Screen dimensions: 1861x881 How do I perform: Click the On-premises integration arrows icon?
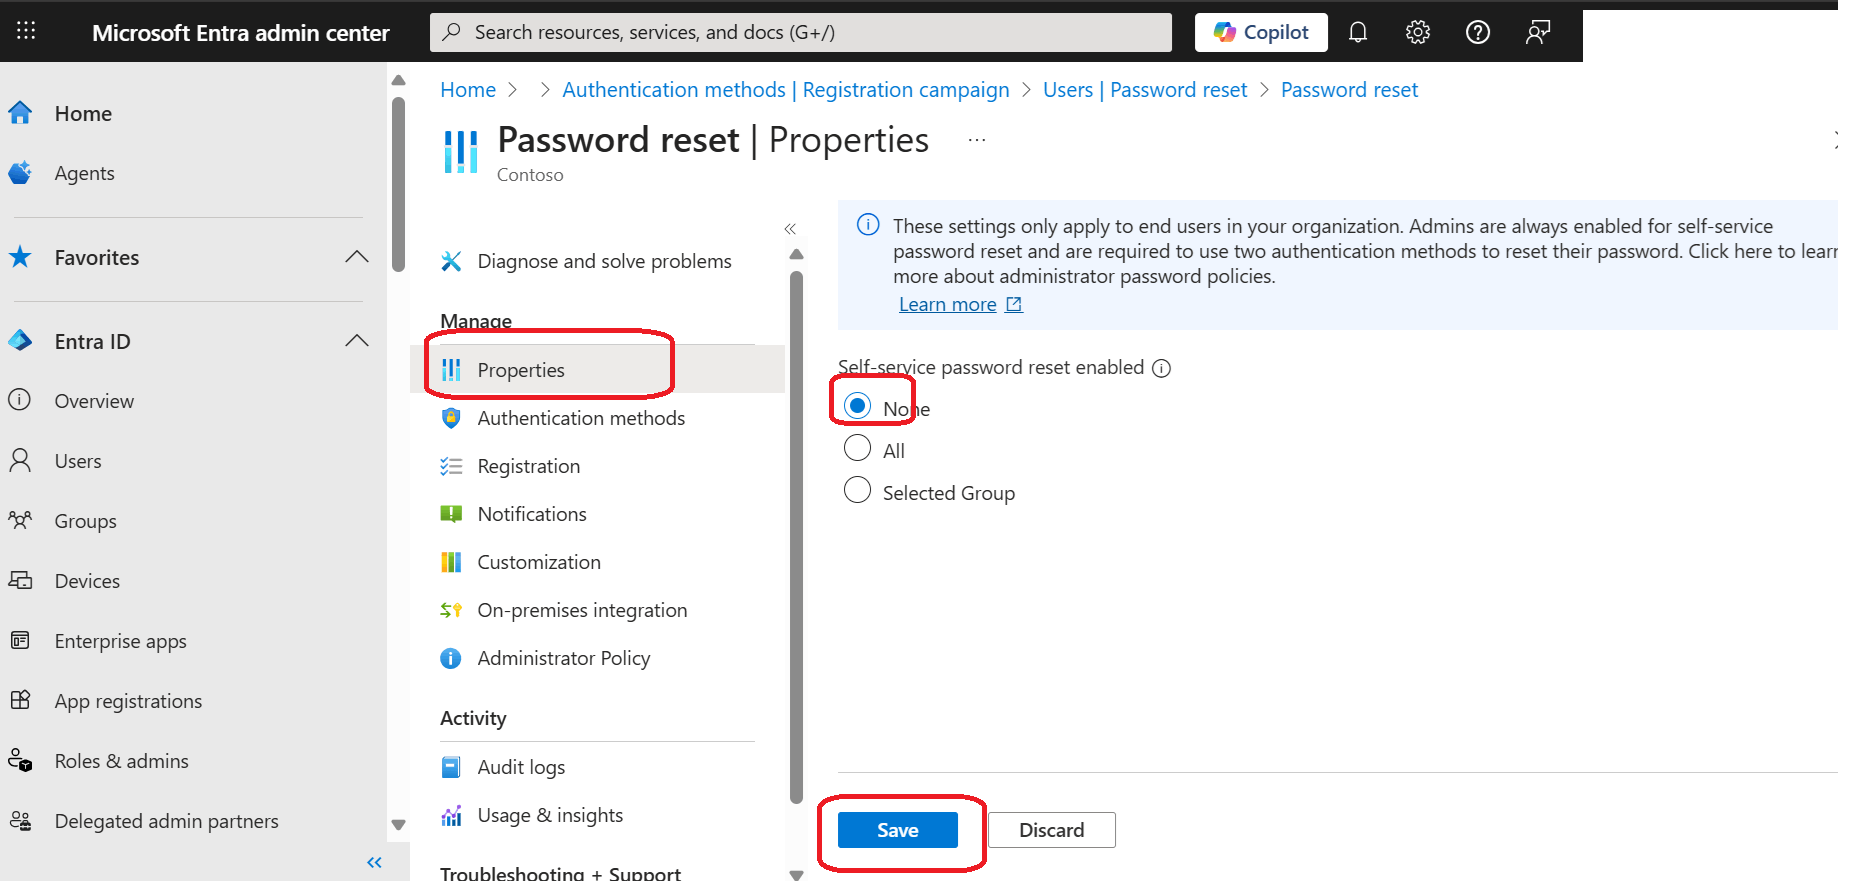(450, 609)
